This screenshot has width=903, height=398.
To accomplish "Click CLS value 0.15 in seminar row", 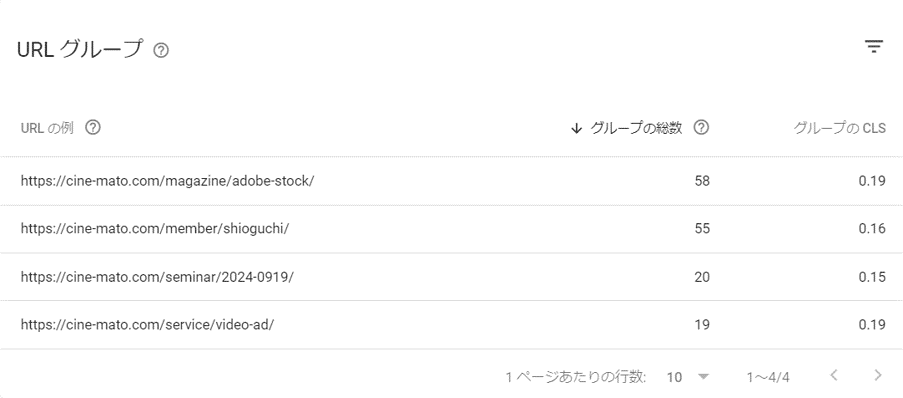I will 872,277.
